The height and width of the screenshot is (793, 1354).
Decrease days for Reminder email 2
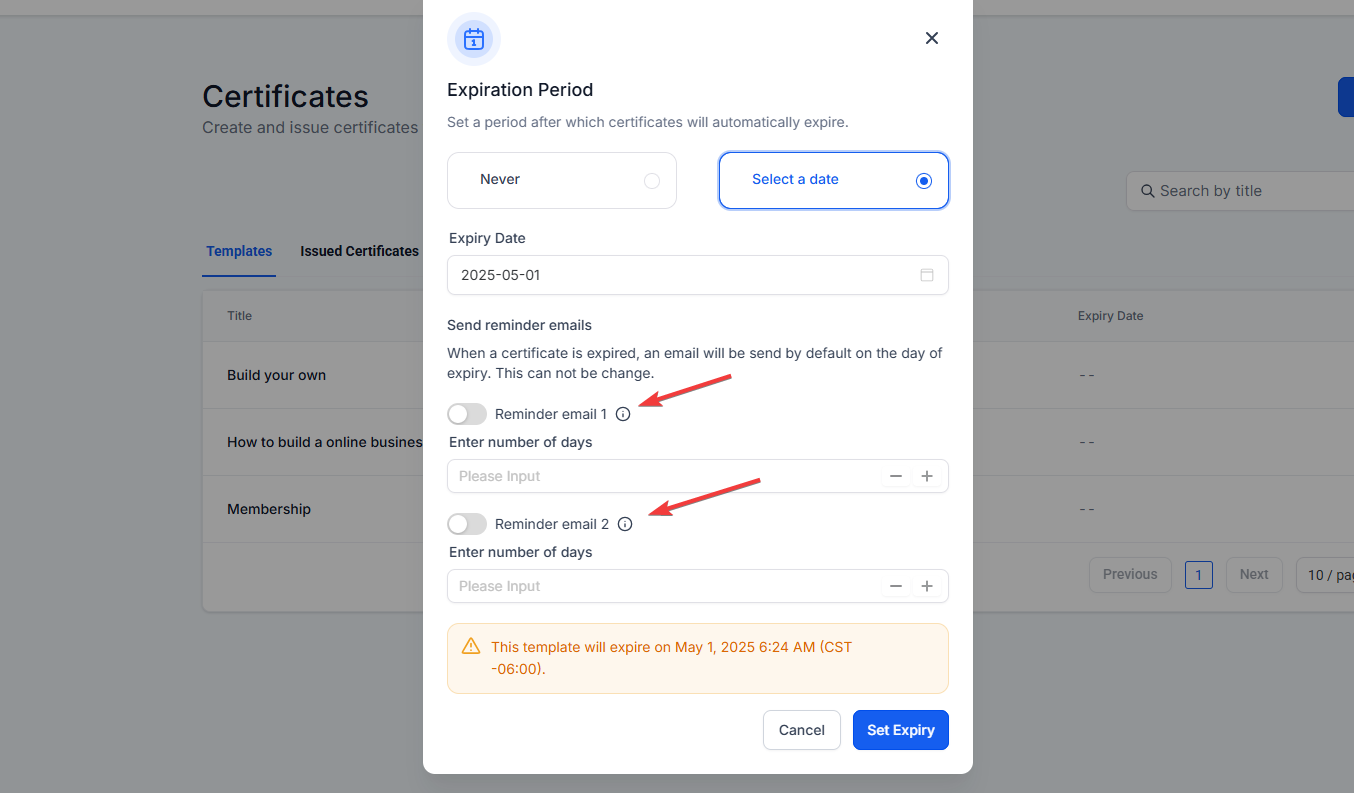pos(896,586)
